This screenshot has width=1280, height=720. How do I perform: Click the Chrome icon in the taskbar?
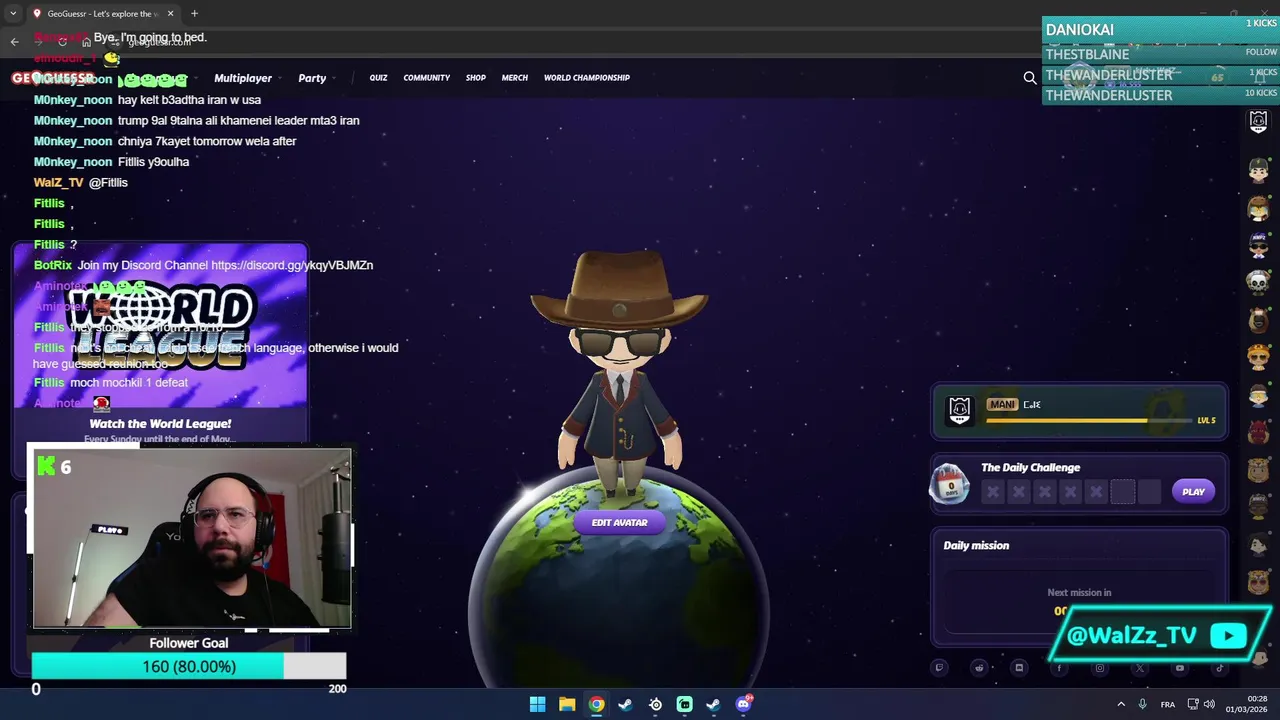pyautogui.click(x=596, y=704)
